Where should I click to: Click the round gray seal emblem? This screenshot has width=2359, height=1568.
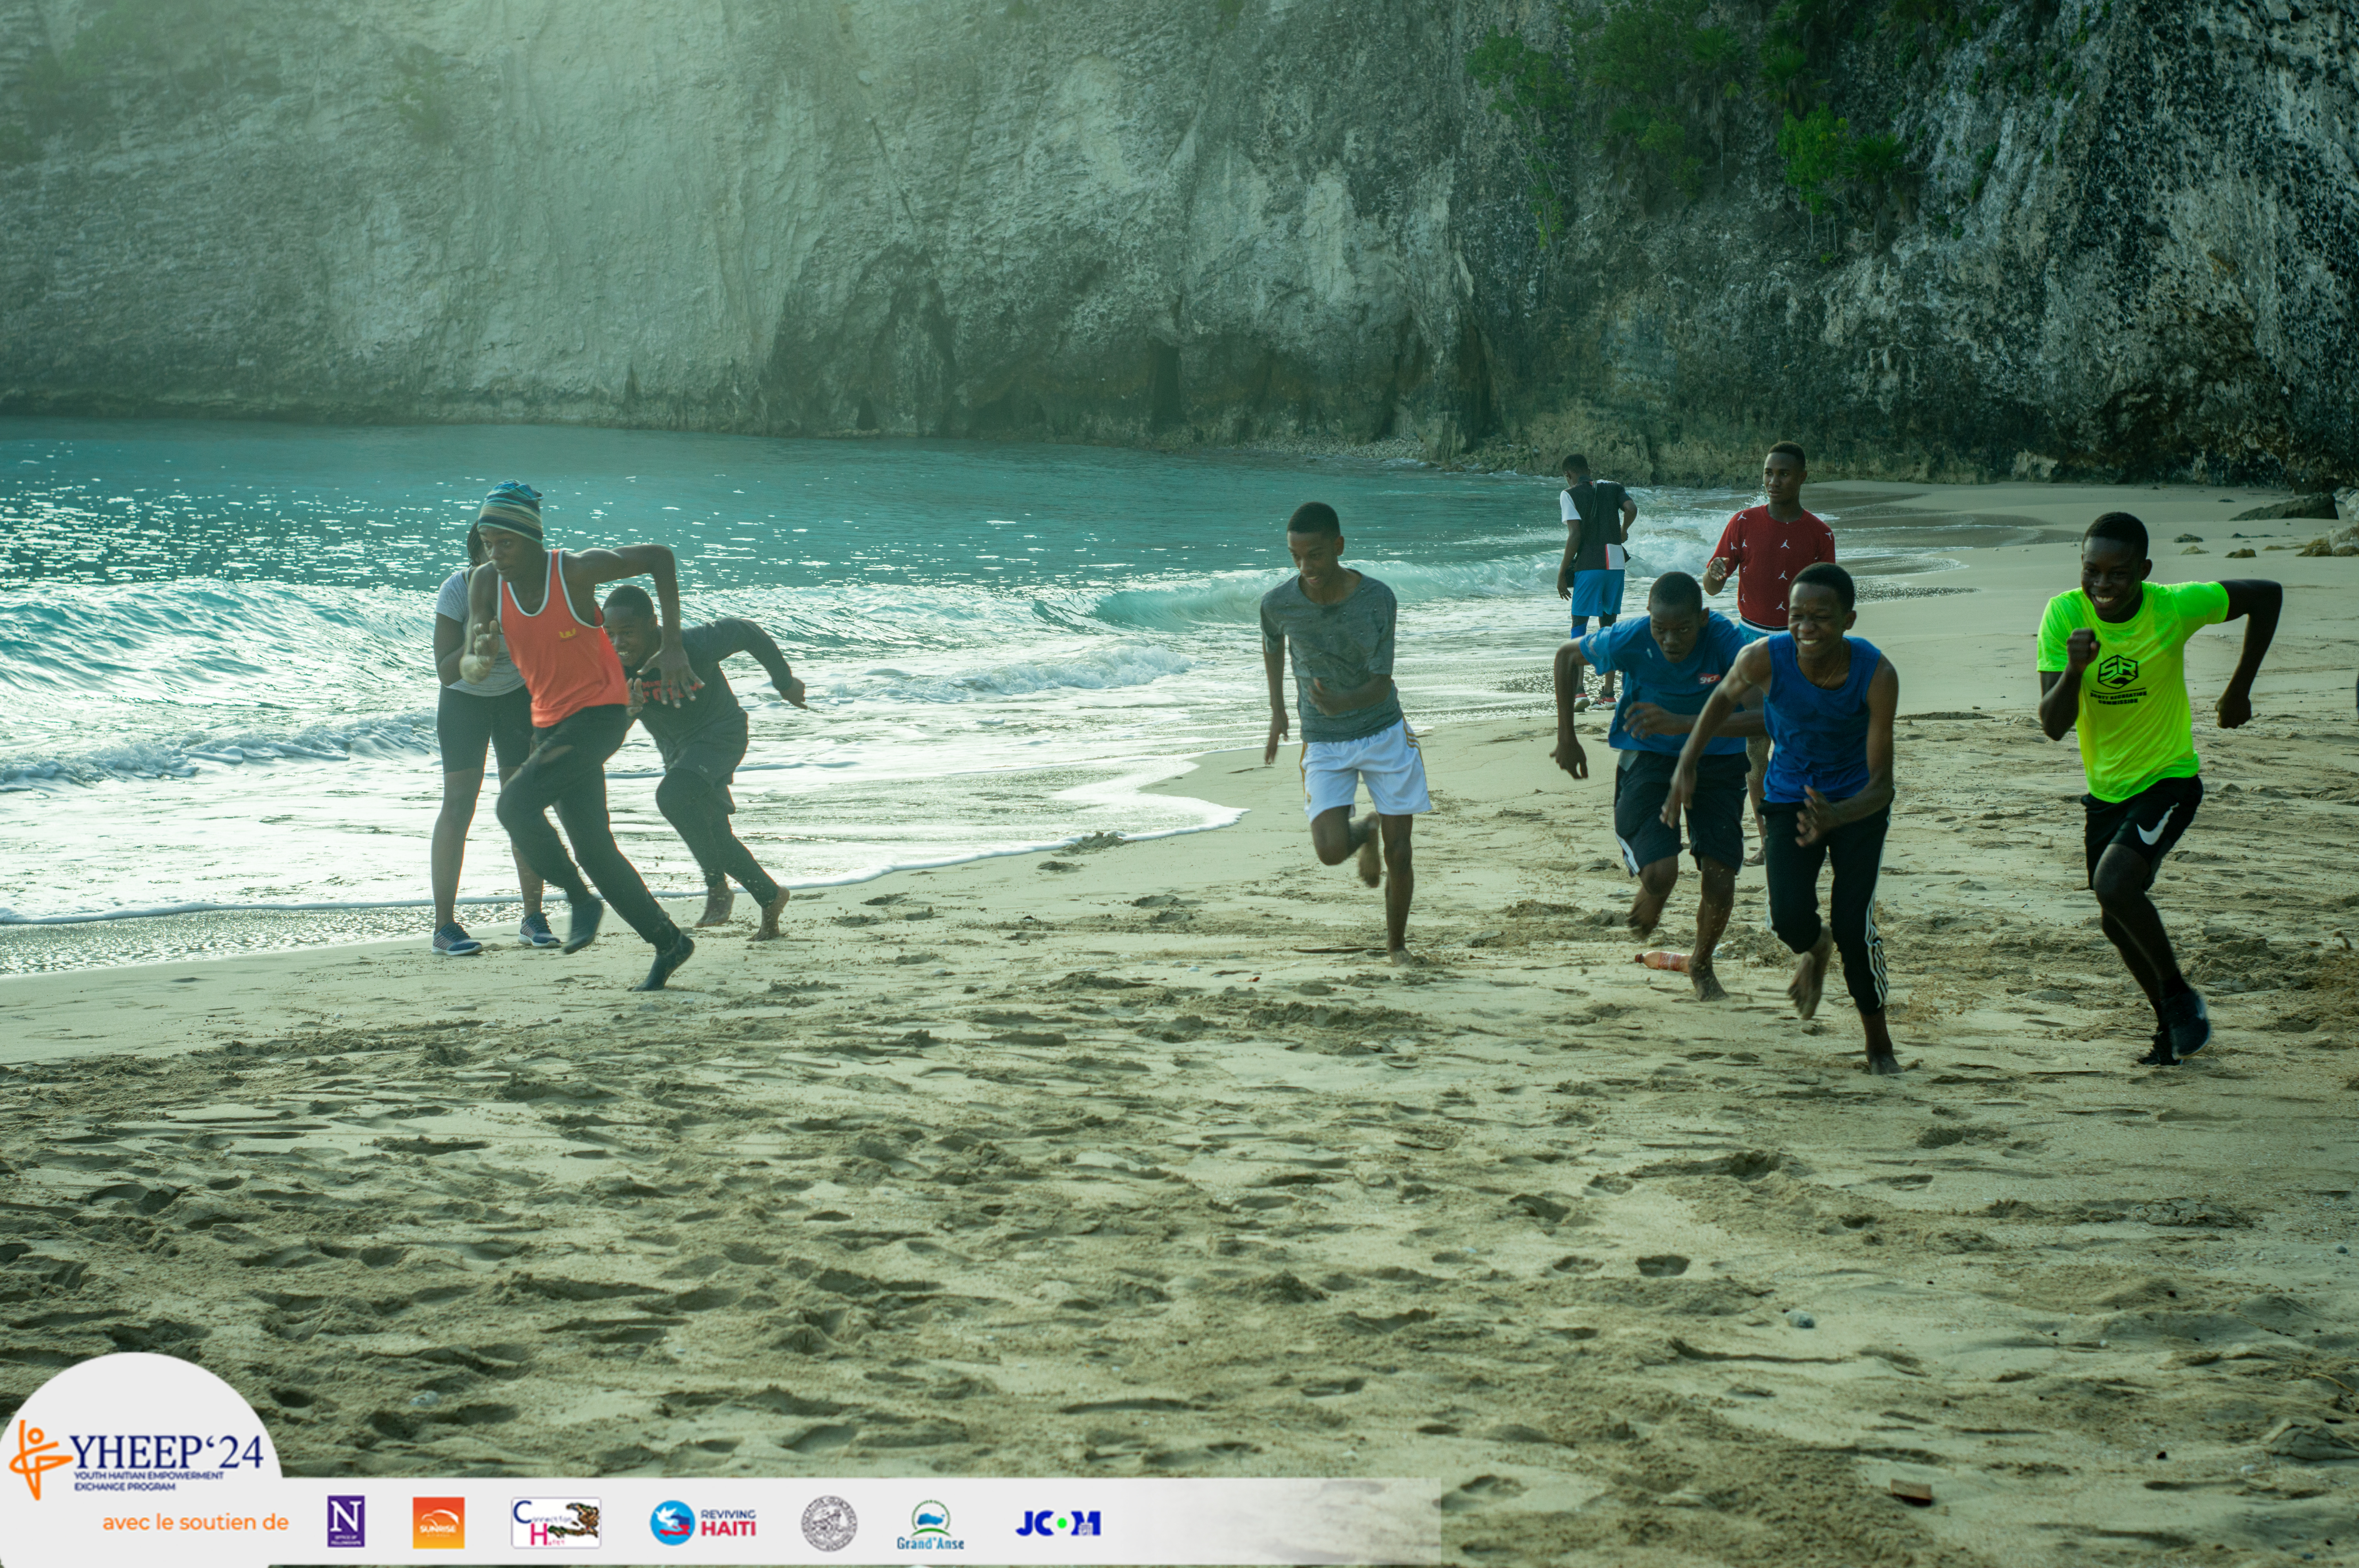tap(828, 1523)
